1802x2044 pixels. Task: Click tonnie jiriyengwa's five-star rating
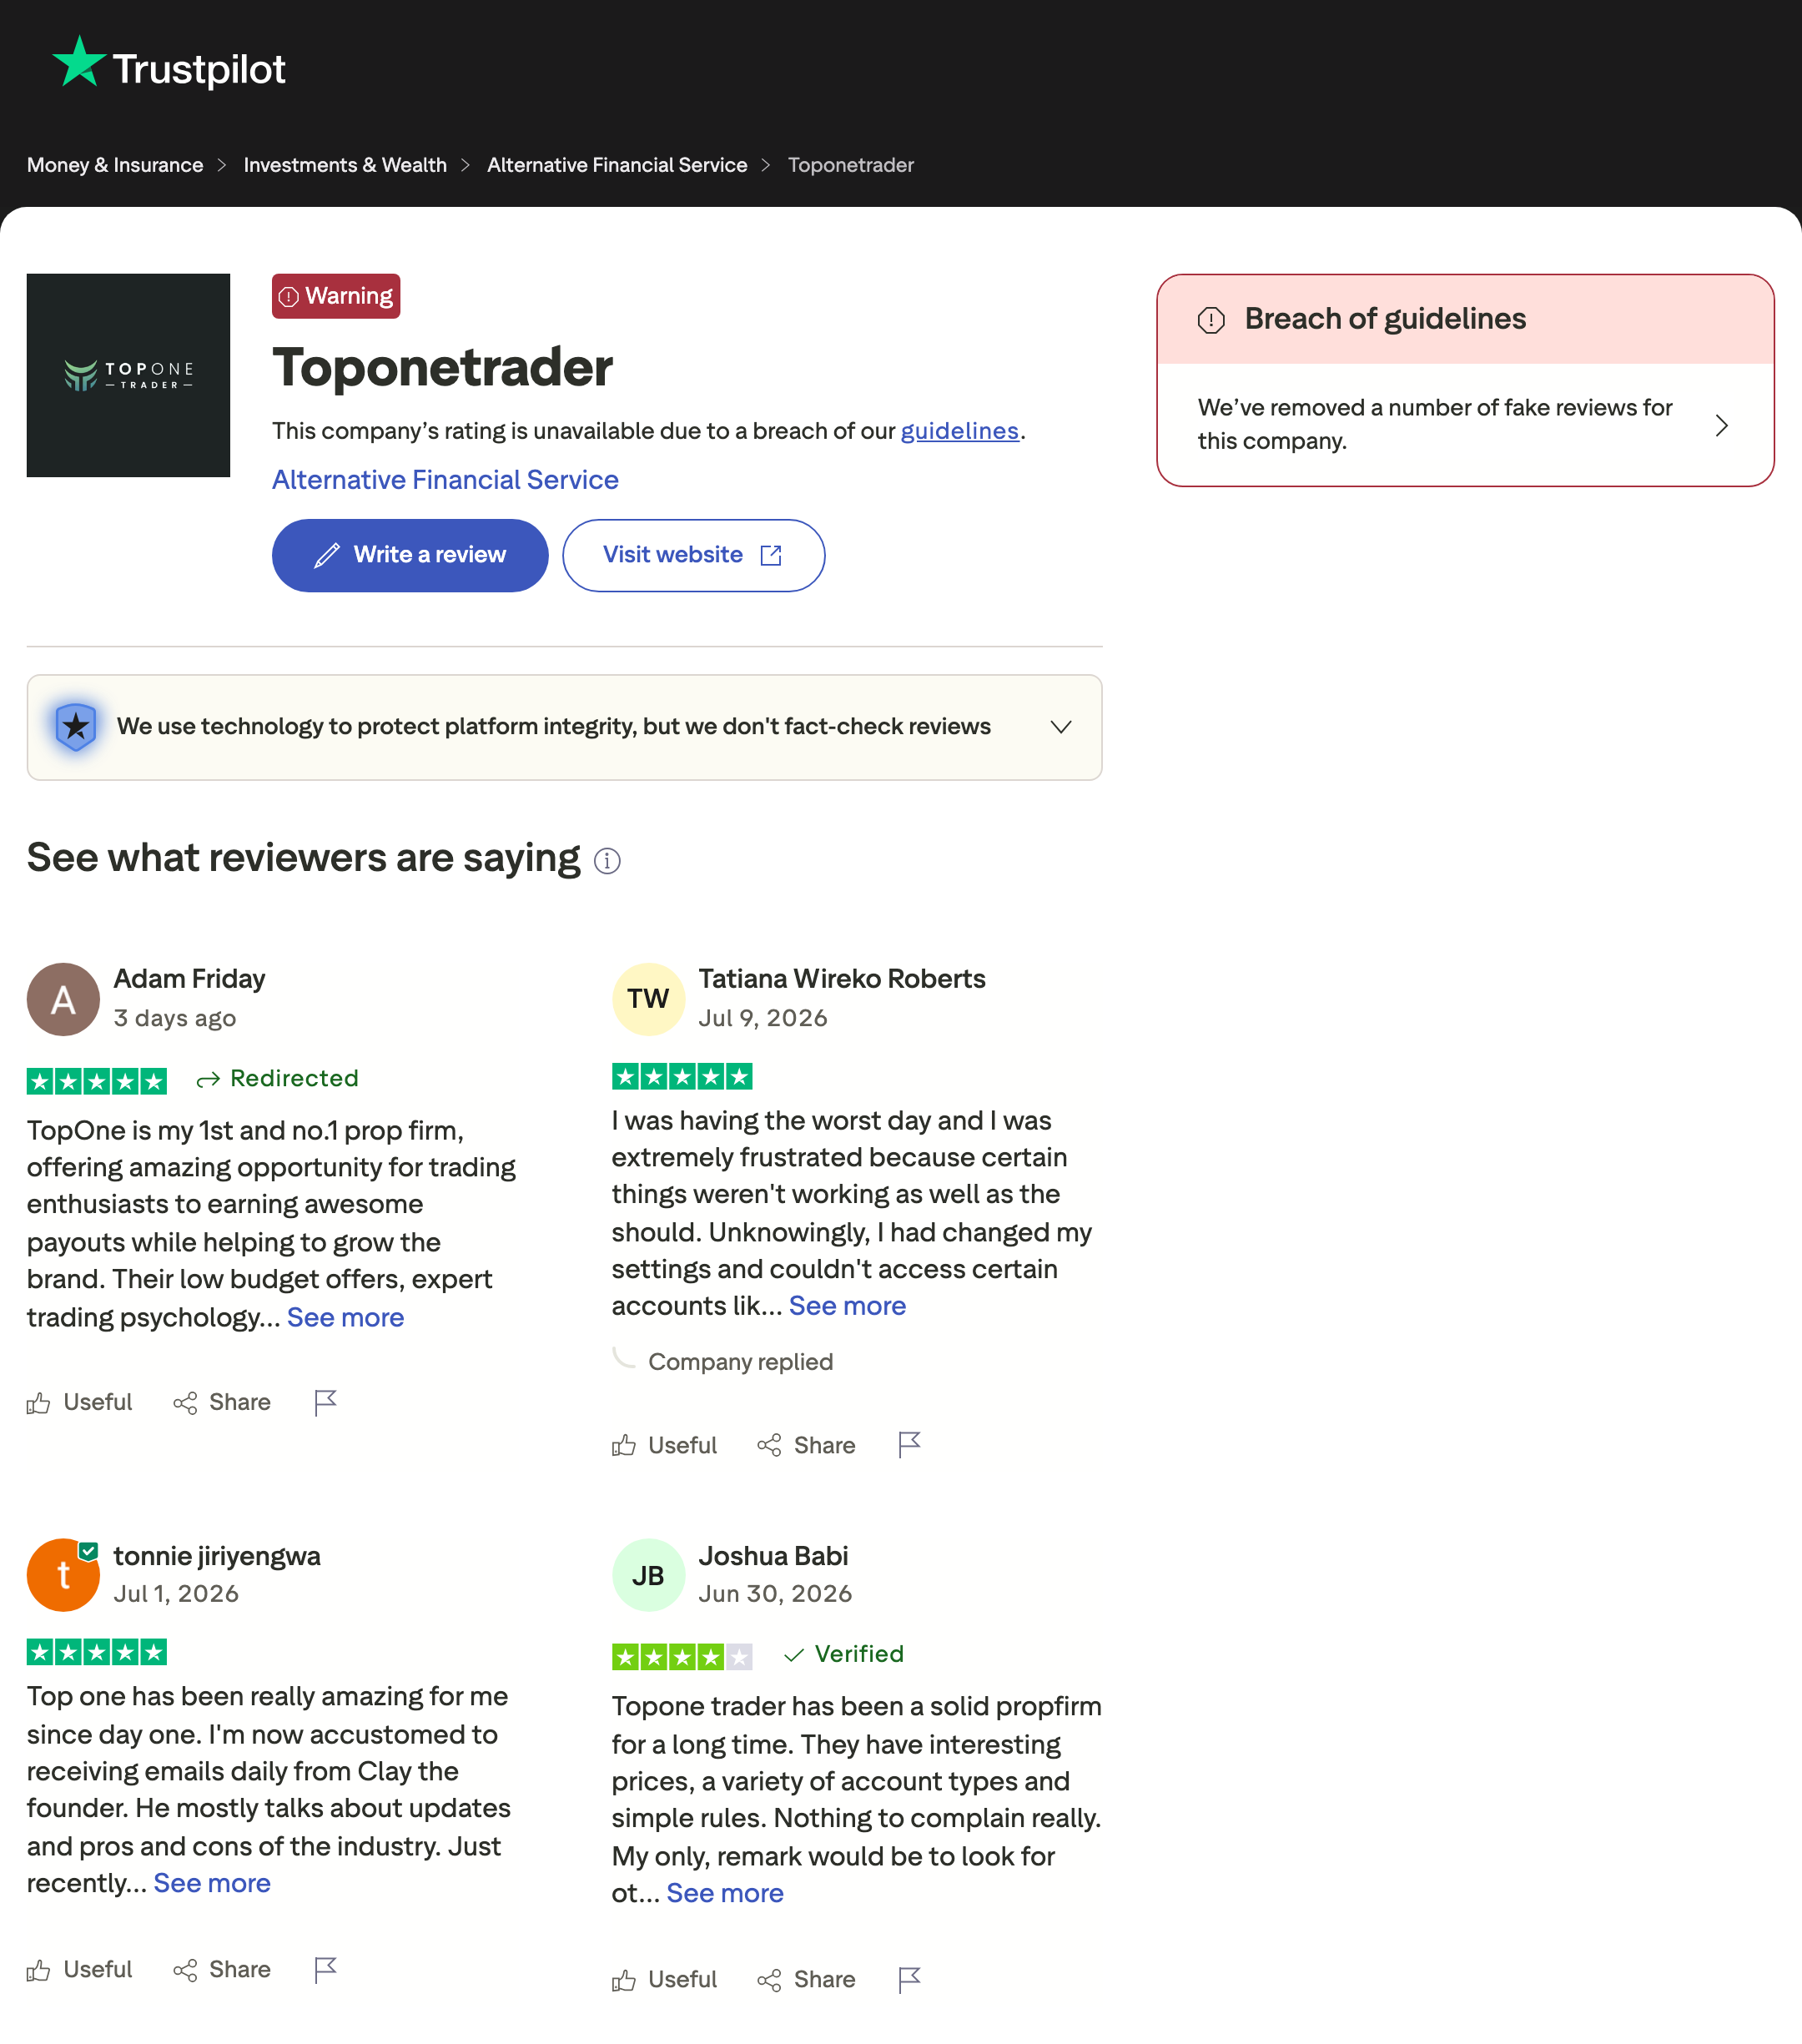click(x=97, y=1653)
